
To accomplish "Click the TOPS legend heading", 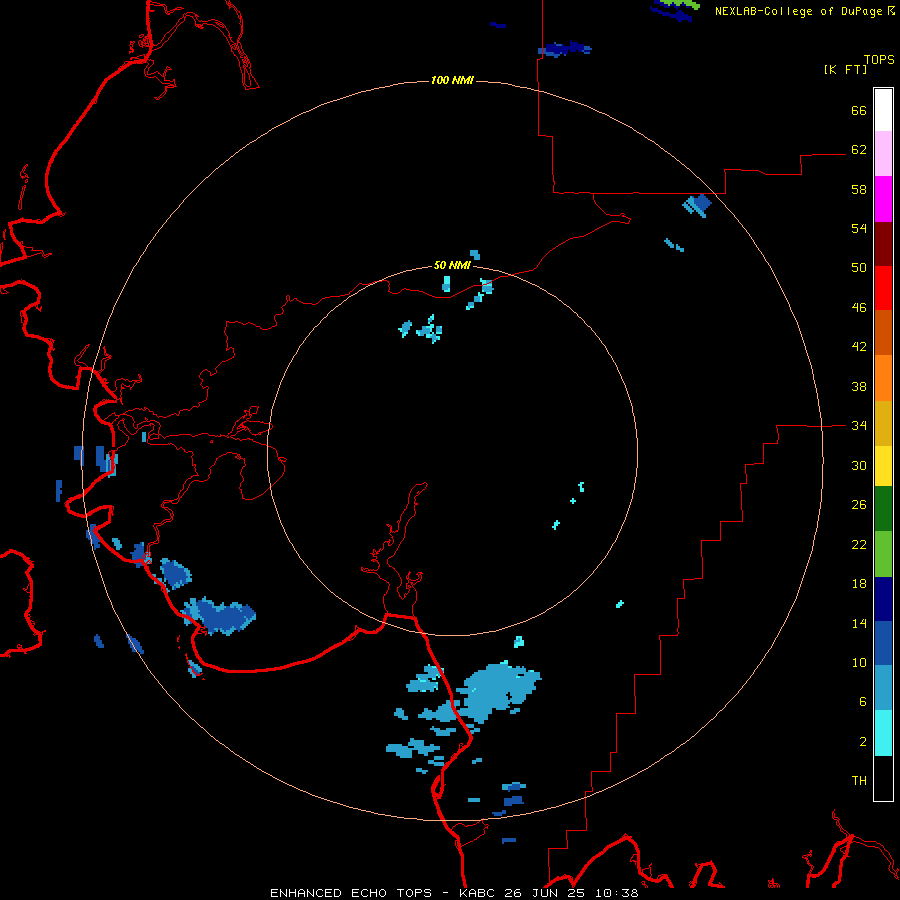I will (x=879, y=60).
